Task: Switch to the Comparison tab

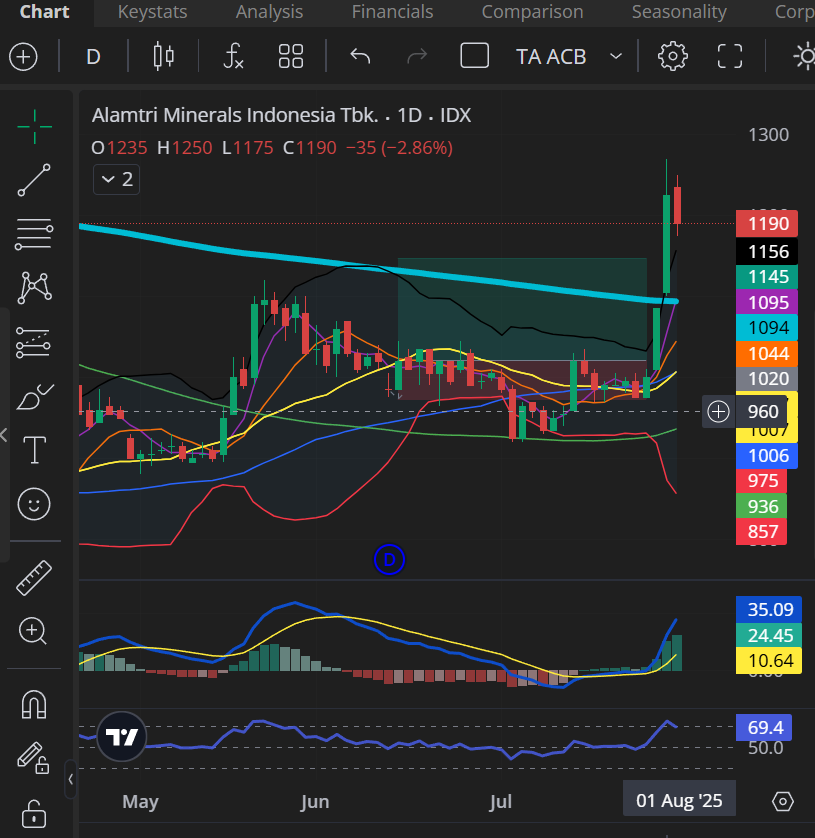Action: point(532,12)
